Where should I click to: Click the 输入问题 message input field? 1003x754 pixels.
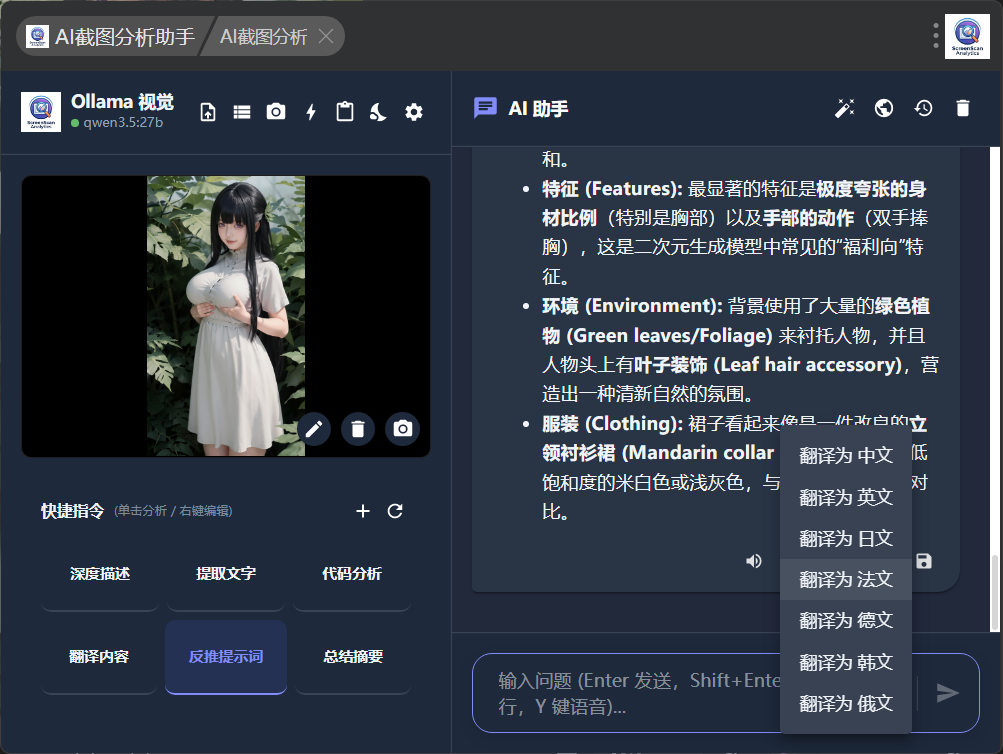630,692
